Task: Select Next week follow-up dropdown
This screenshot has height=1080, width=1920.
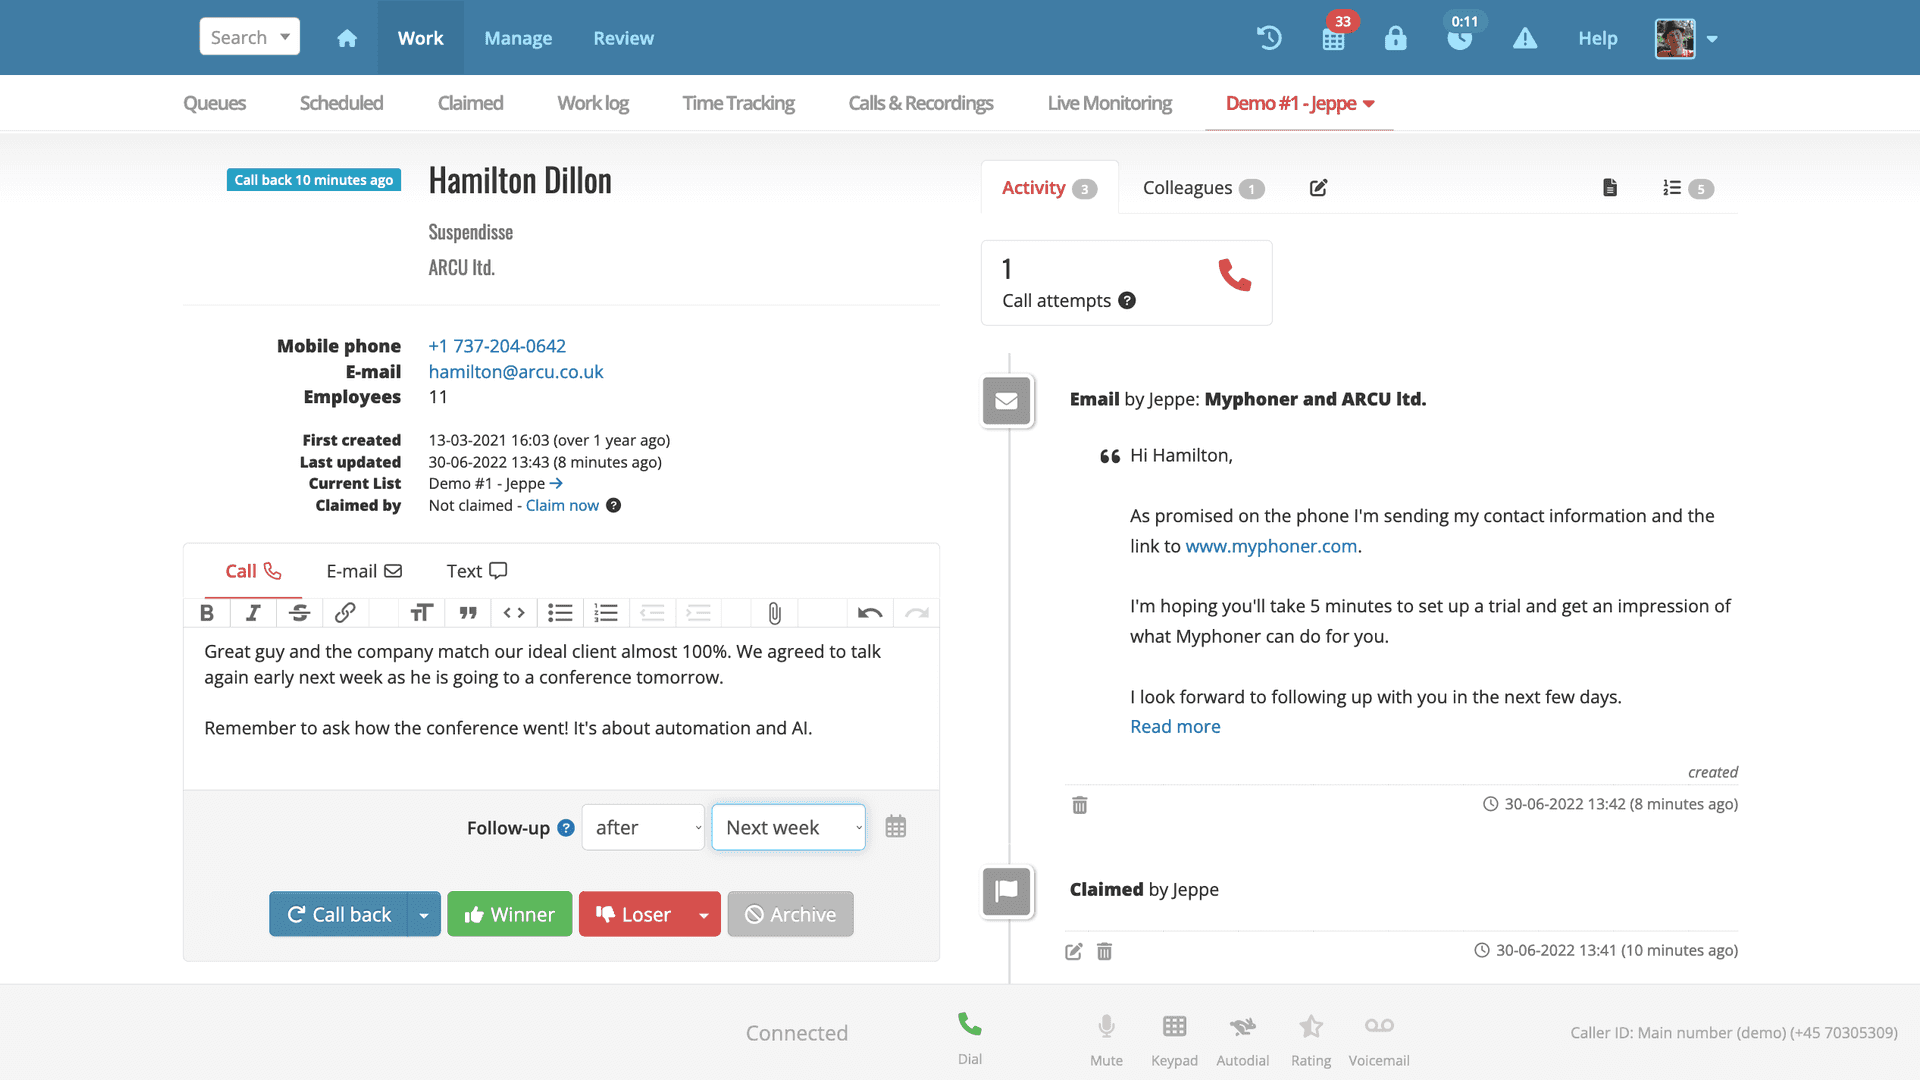Action: click(x=789, y=827)
